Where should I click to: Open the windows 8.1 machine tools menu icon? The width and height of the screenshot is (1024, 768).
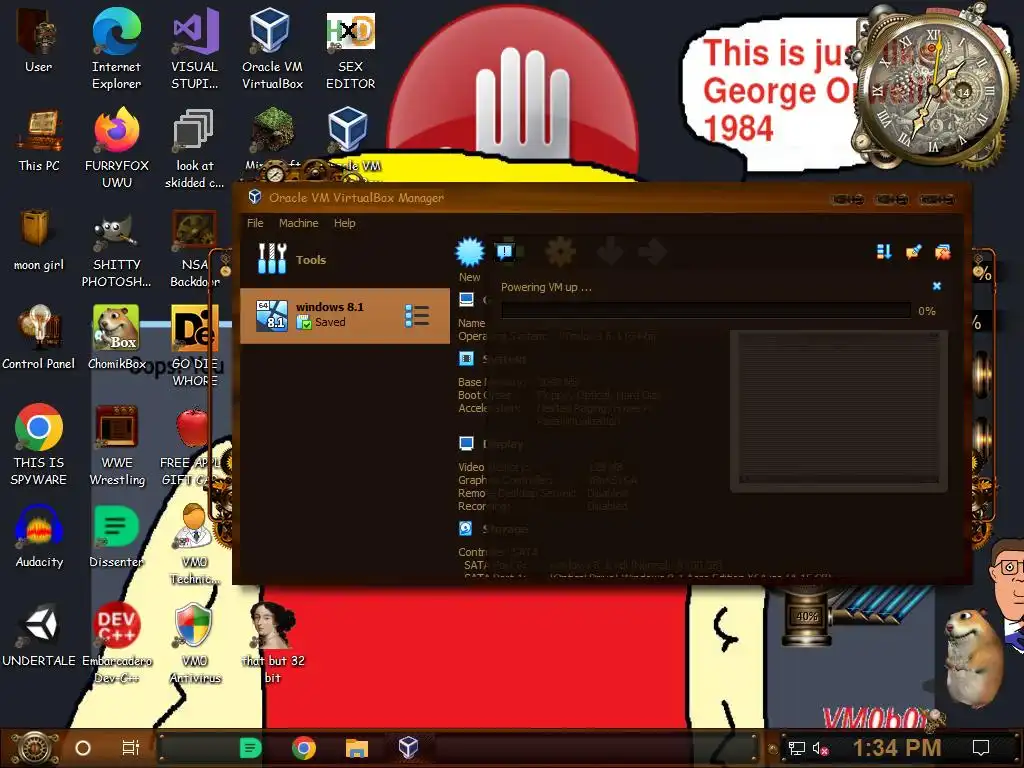coord(417,315)
